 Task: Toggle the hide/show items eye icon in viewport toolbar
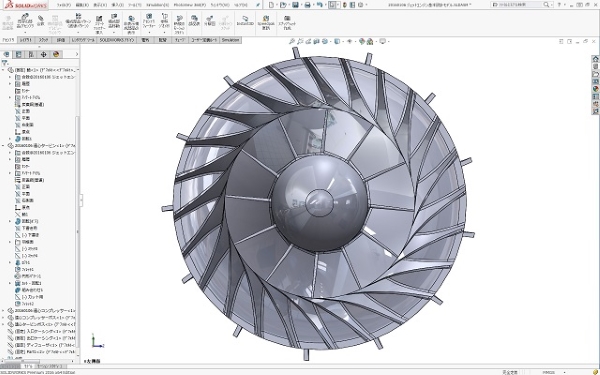coord(350,41)
